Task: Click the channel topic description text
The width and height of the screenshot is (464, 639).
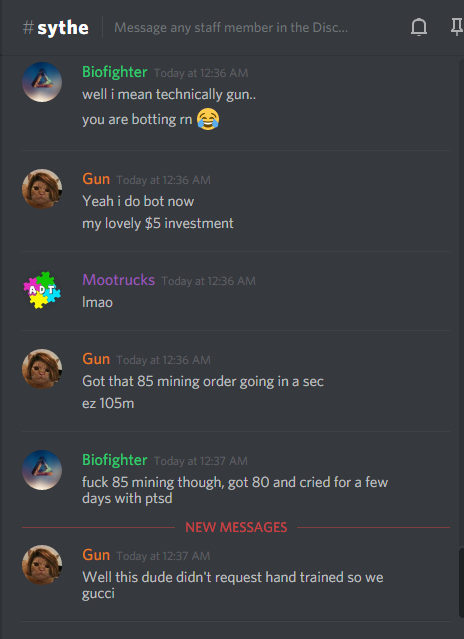Action: (231, 28)
